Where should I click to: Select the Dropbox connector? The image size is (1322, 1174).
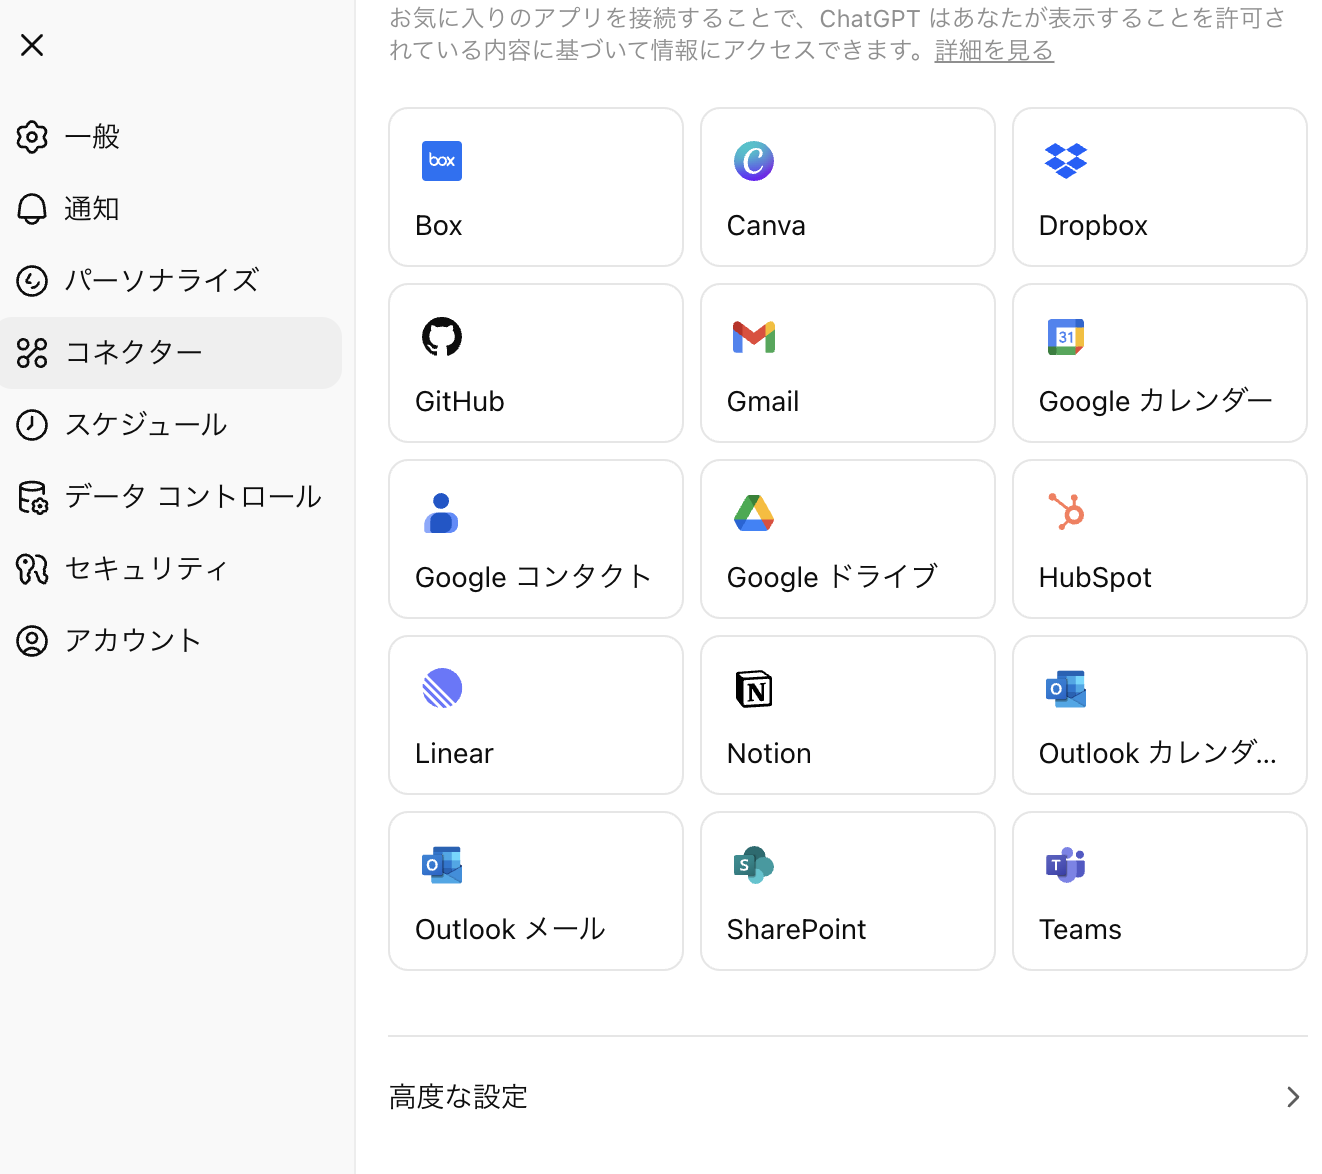(1159, 187)
